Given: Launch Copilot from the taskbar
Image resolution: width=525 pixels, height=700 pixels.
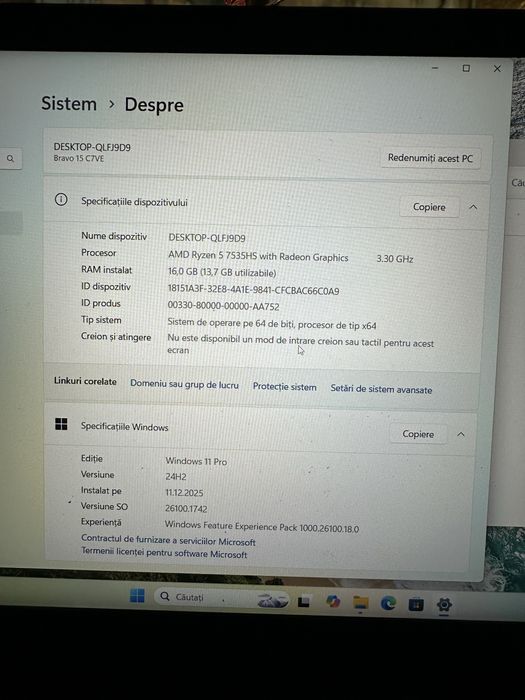Looking at the screenshot, I should [x=333, y=602].
